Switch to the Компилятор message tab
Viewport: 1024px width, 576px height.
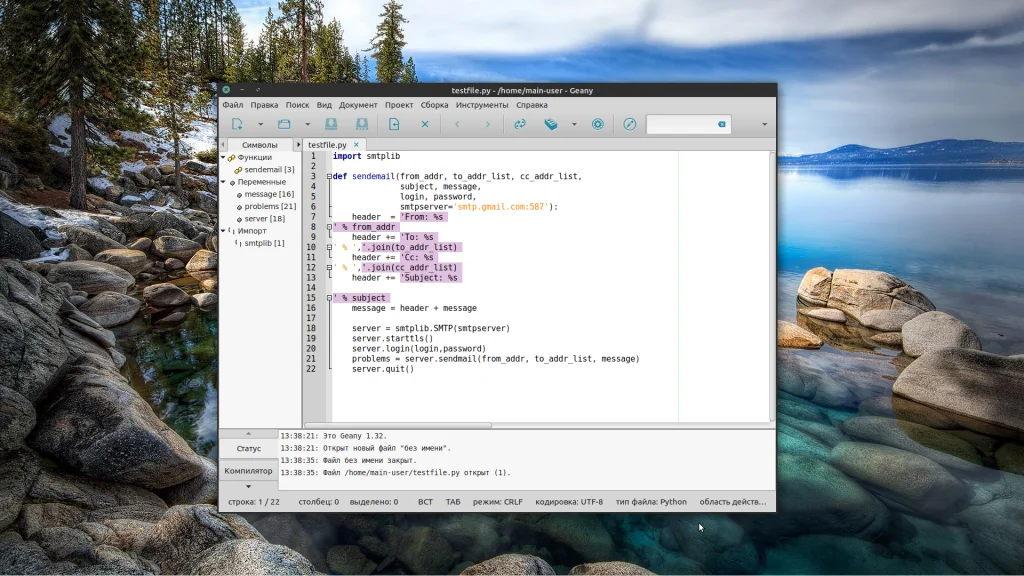[x=248, y=470]
